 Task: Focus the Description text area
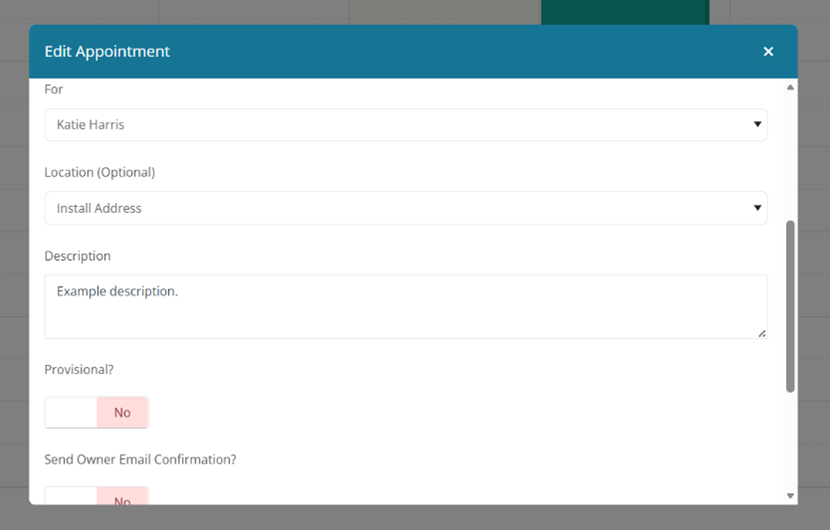pyautogui.click(x=405, y=307)
